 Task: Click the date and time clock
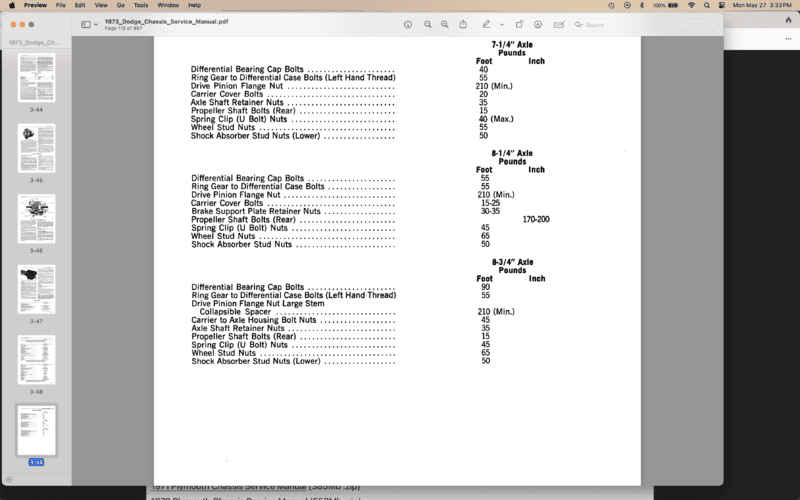point(762,5)
